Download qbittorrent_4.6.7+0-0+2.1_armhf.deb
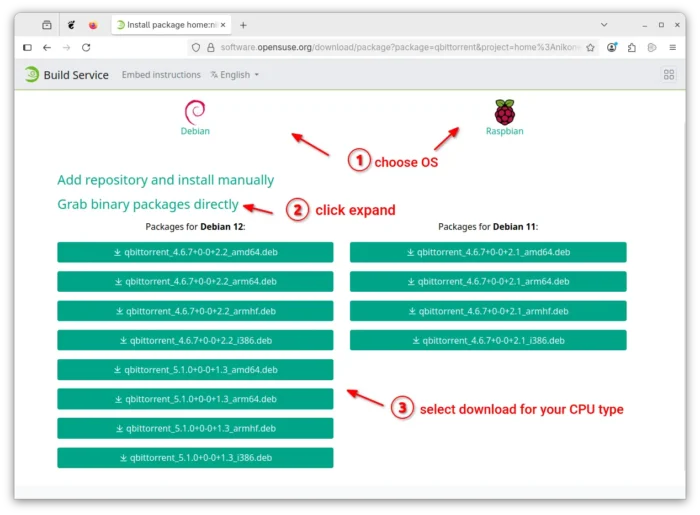This screenshot has height=515, width=700. [488, 311]
